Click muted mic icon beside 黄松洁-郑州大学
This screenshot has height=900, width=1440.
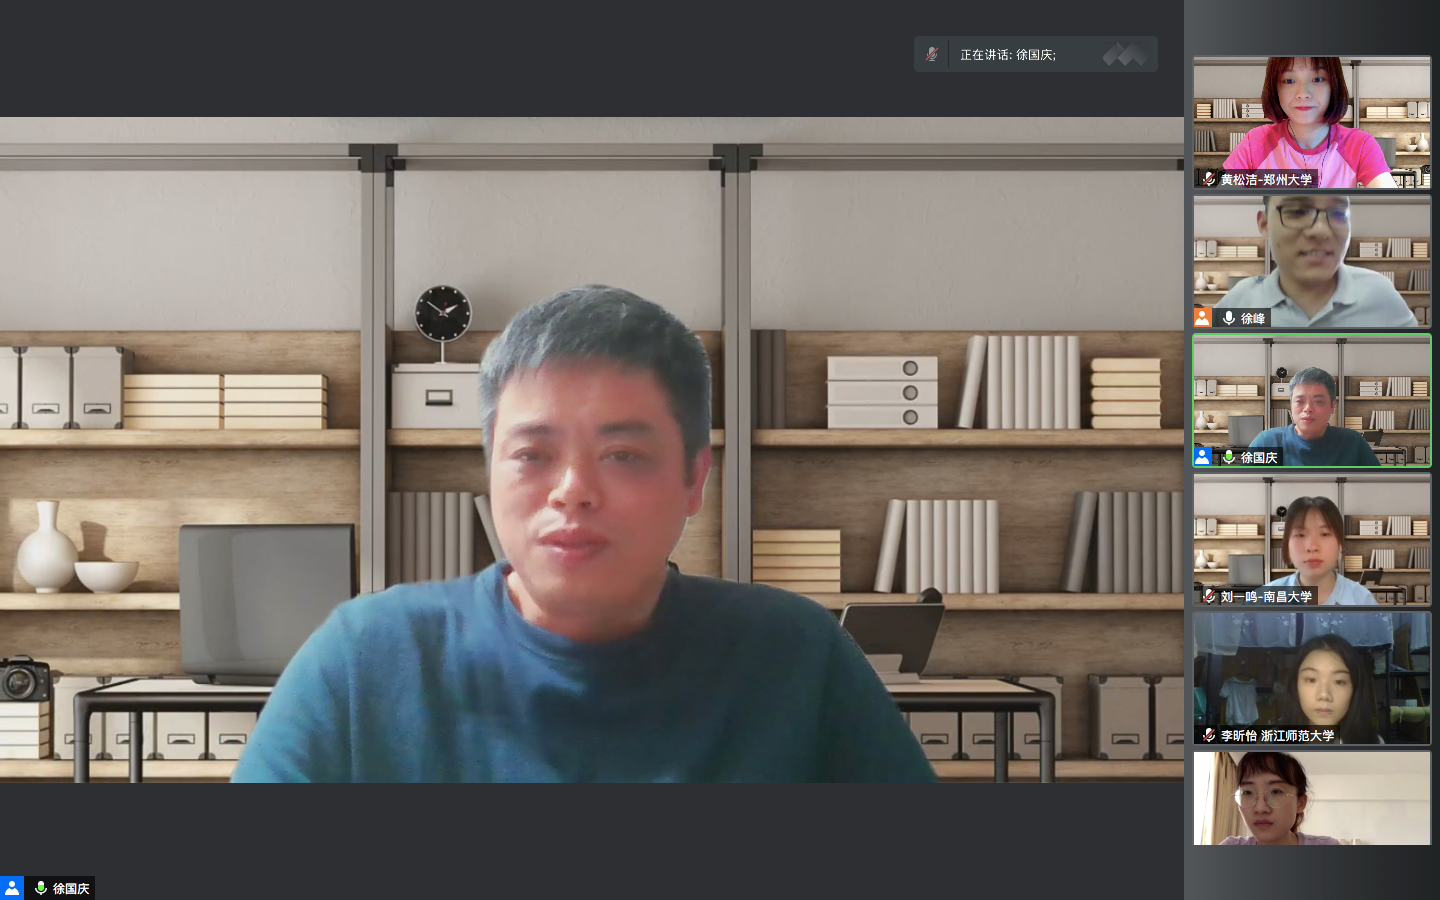(x=1209, y=179)
